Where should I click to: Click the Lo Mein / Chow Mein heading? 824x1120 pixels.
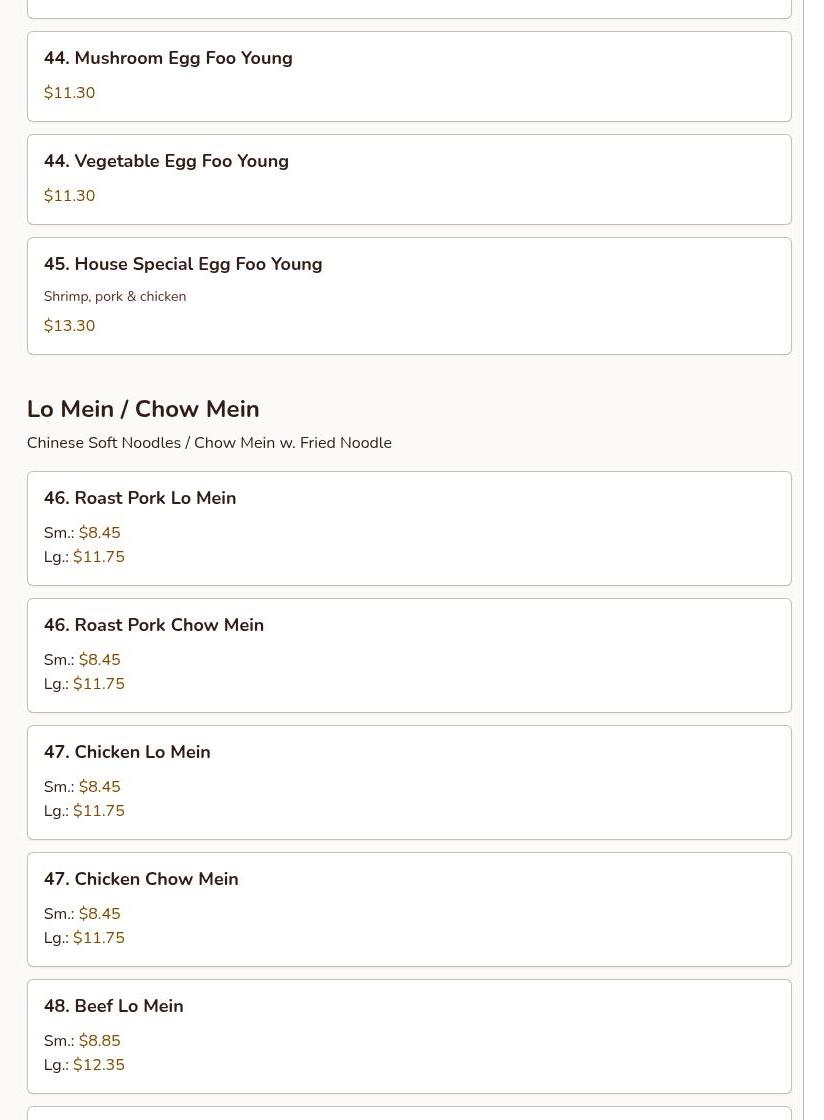(143, 410)
